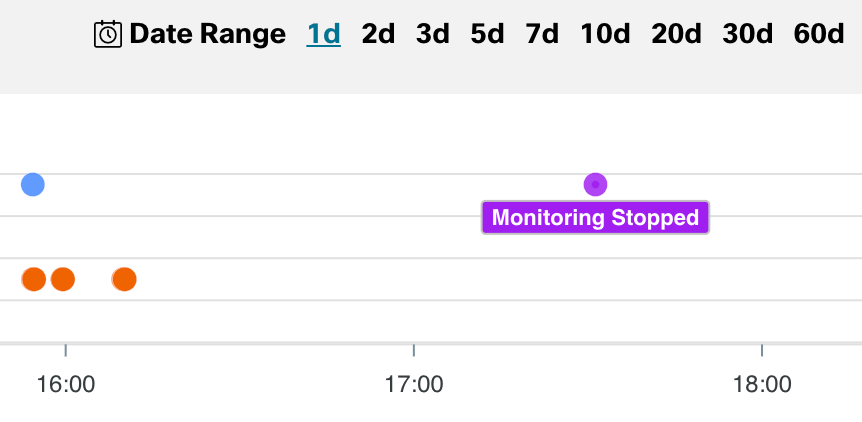
Task: Click the blue event dot on the timeline
Action: click(33, 184)
